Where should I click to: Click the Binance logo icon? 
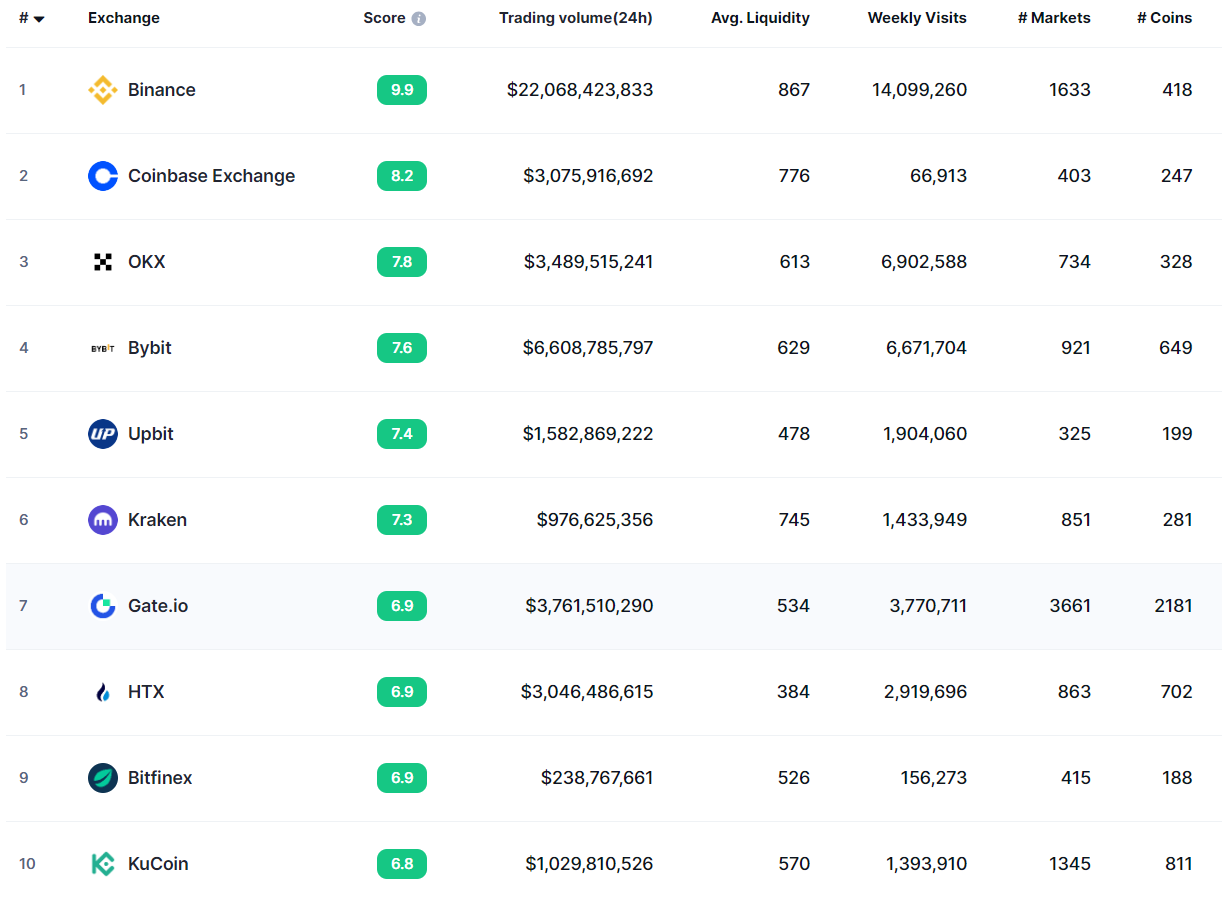(x=103, y=90)
